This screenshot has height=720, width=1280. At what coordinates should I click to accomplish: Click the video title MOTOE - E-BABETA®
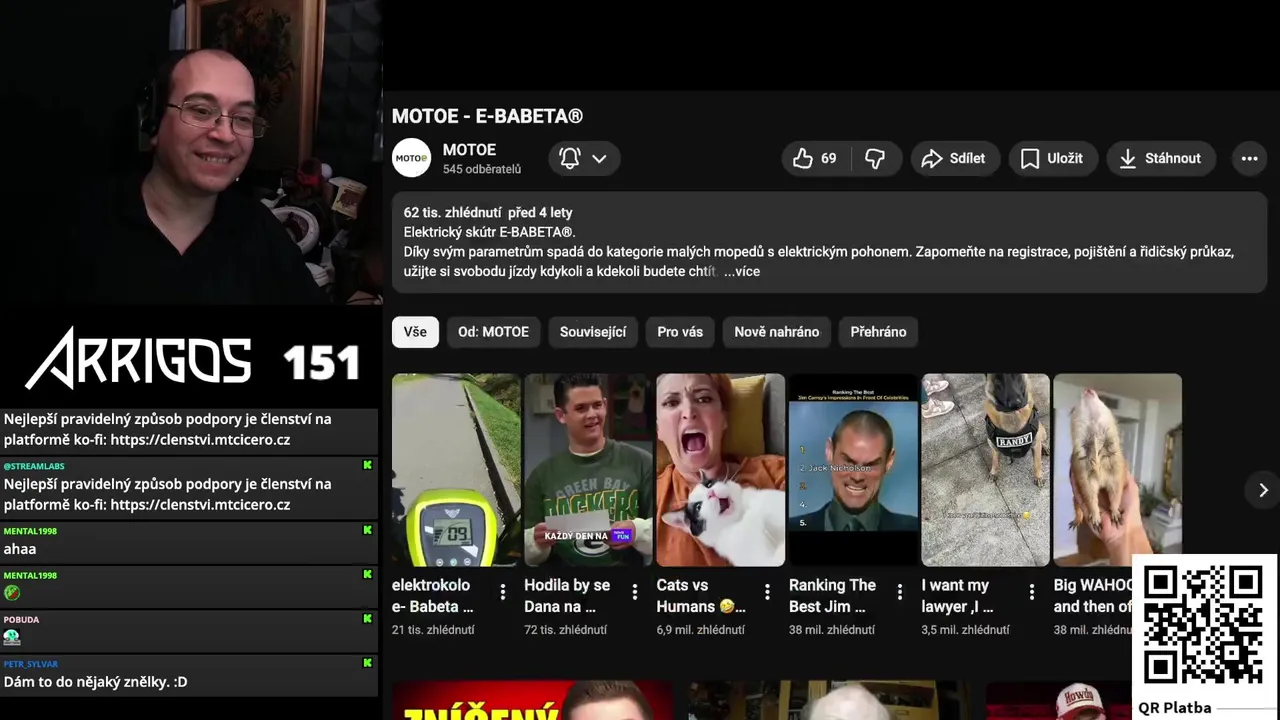pyautogui.click(x=487, y=116)
